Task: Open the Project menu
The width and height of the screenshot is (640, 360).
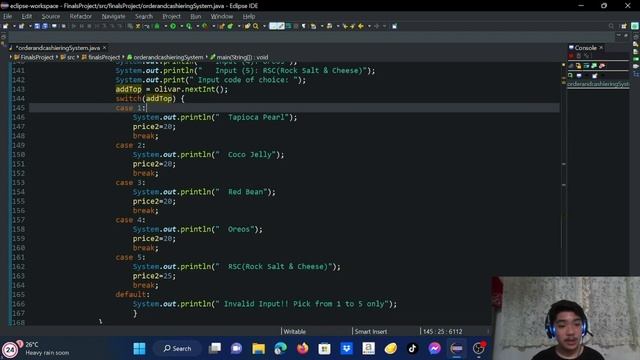Action: [x=171, y=16]
